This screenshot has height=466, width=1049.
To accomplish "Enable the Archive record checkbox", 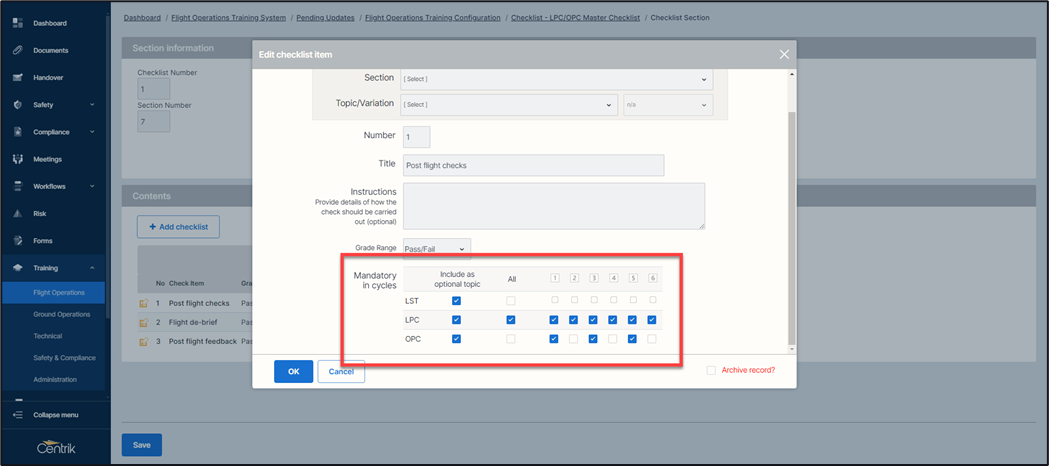I will pyautogui.click(x=711, y=370).
